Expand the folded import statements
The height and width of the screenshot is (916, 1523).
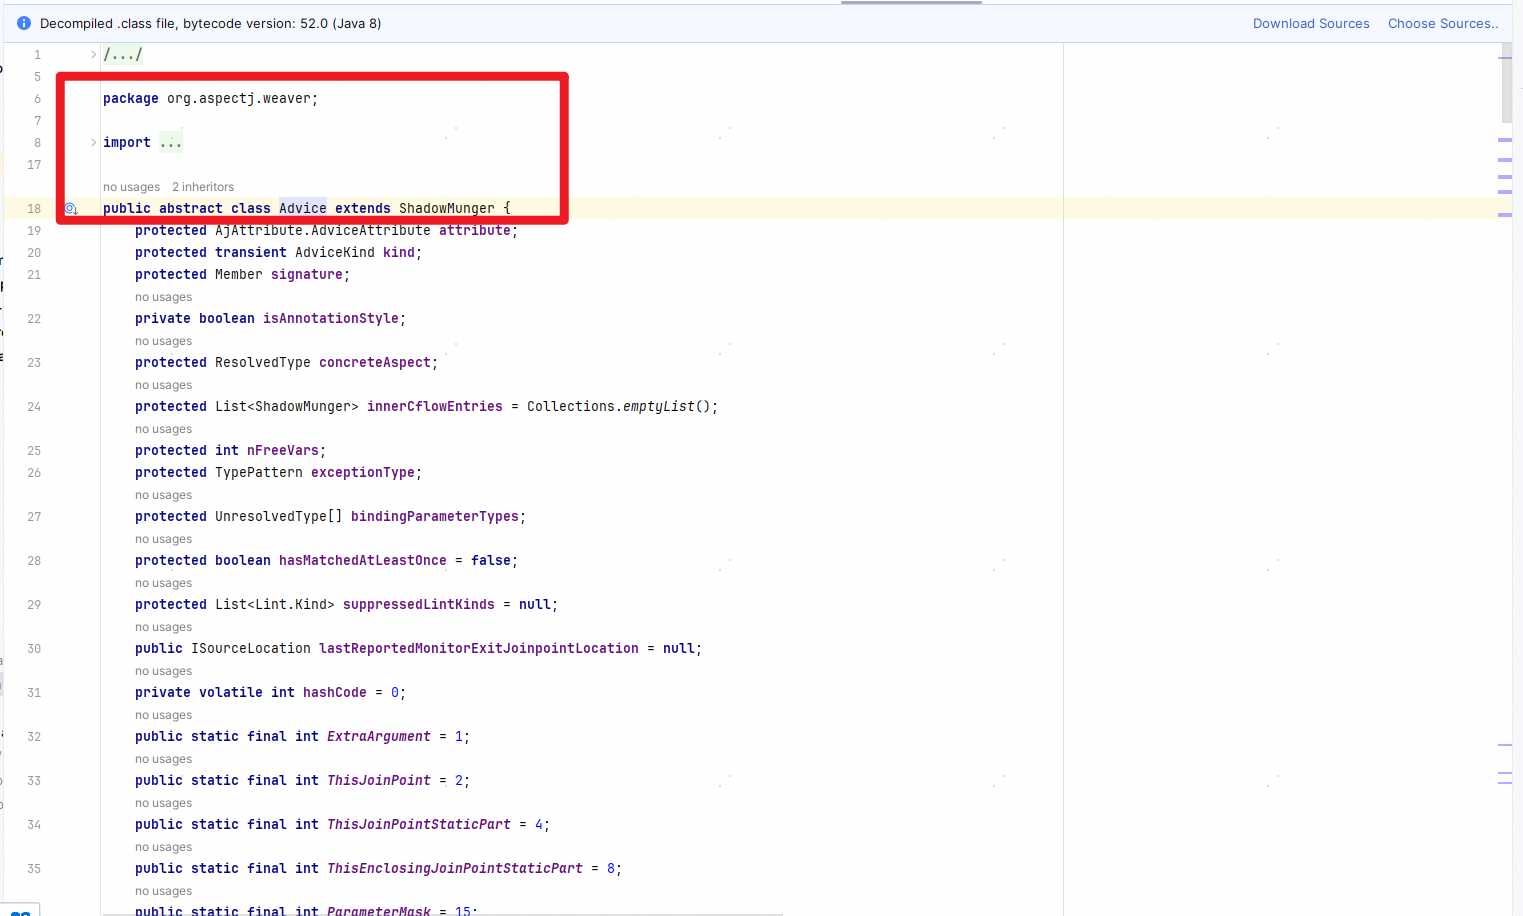[x=93, y=143]
